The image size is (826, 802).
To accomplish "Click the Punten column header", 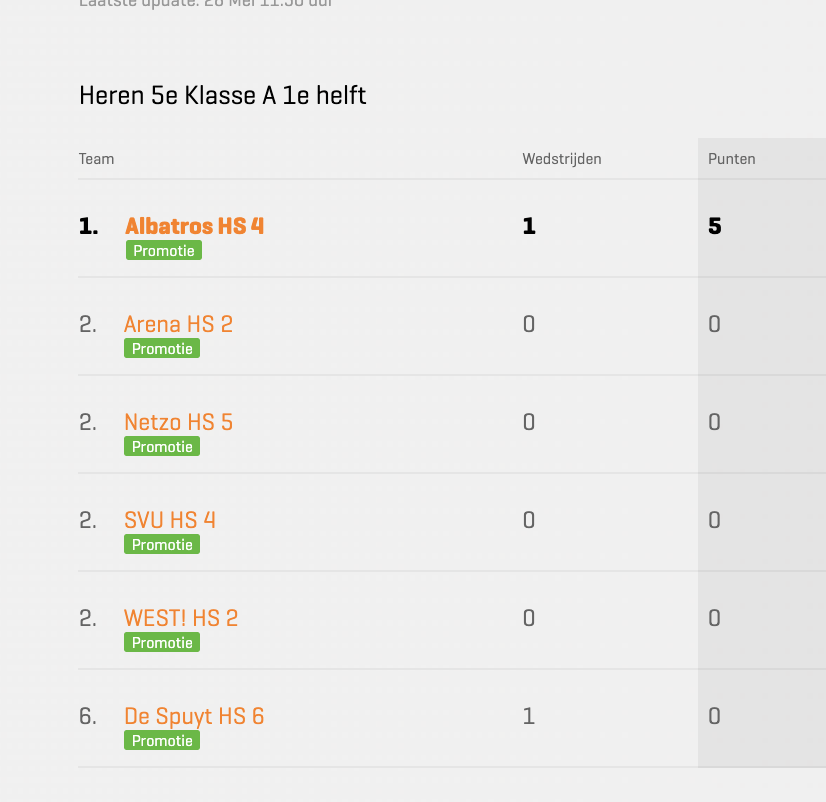I will click(x=731, y=159).
